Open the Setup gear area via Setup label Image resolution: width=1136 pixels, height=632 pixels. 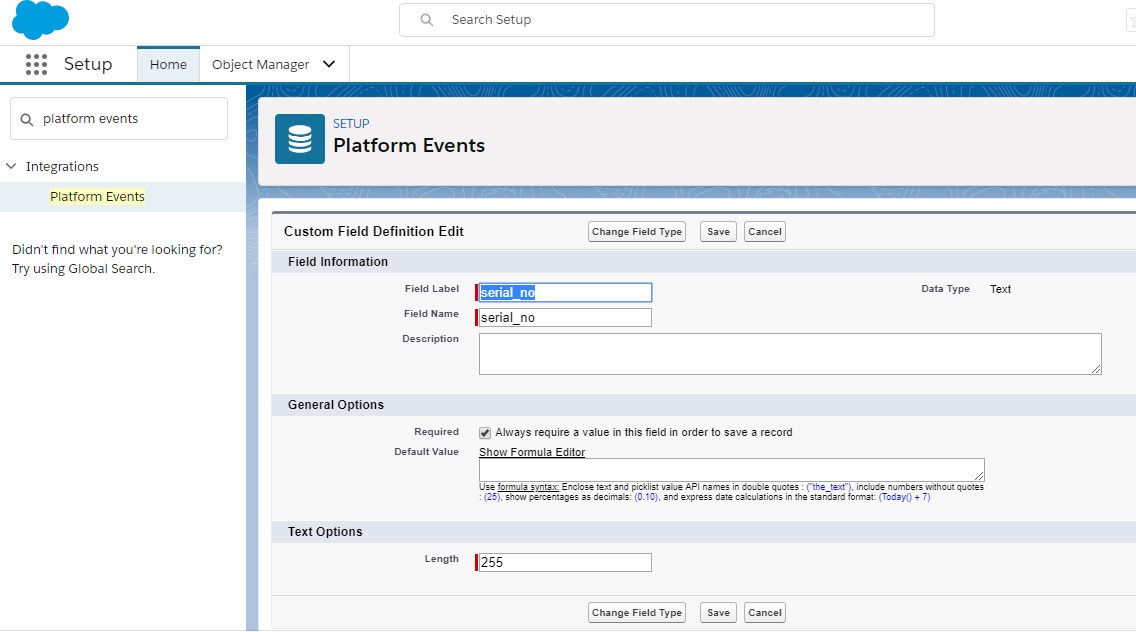[x=87, y=64]
